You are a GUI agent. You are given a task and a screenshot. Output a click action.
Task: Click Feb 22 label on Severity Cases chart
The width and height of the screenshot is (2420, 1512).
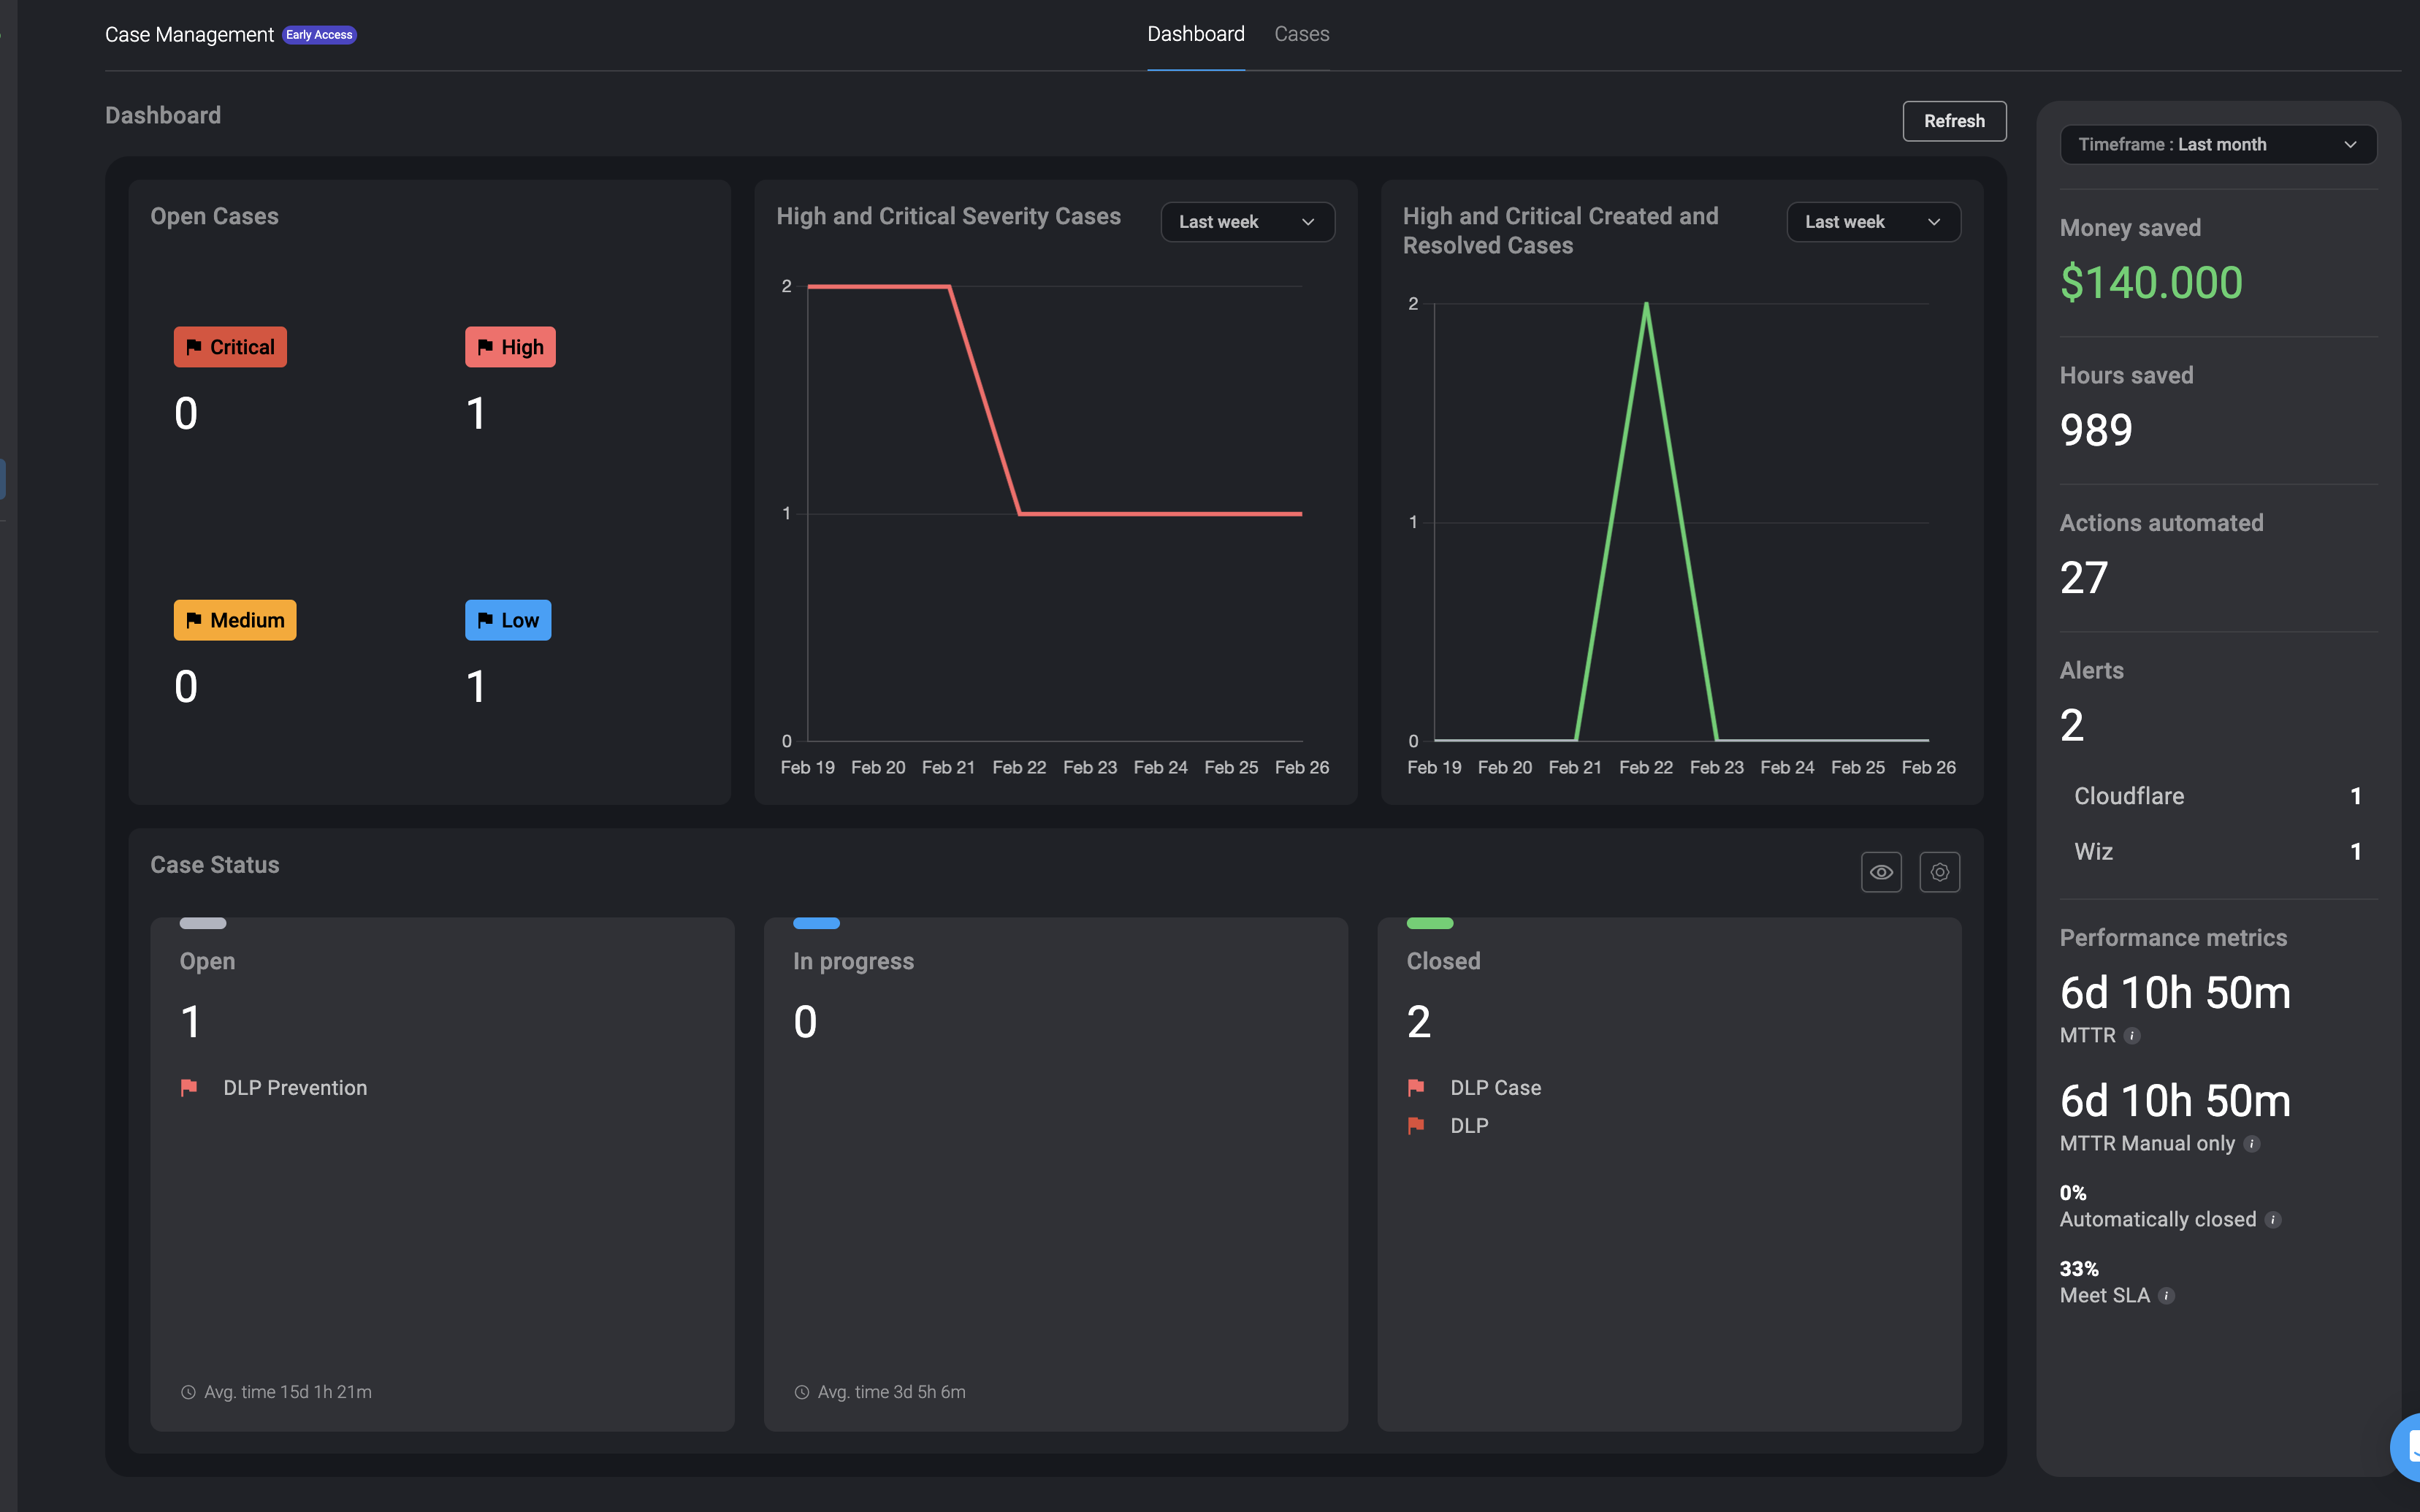1019,767
